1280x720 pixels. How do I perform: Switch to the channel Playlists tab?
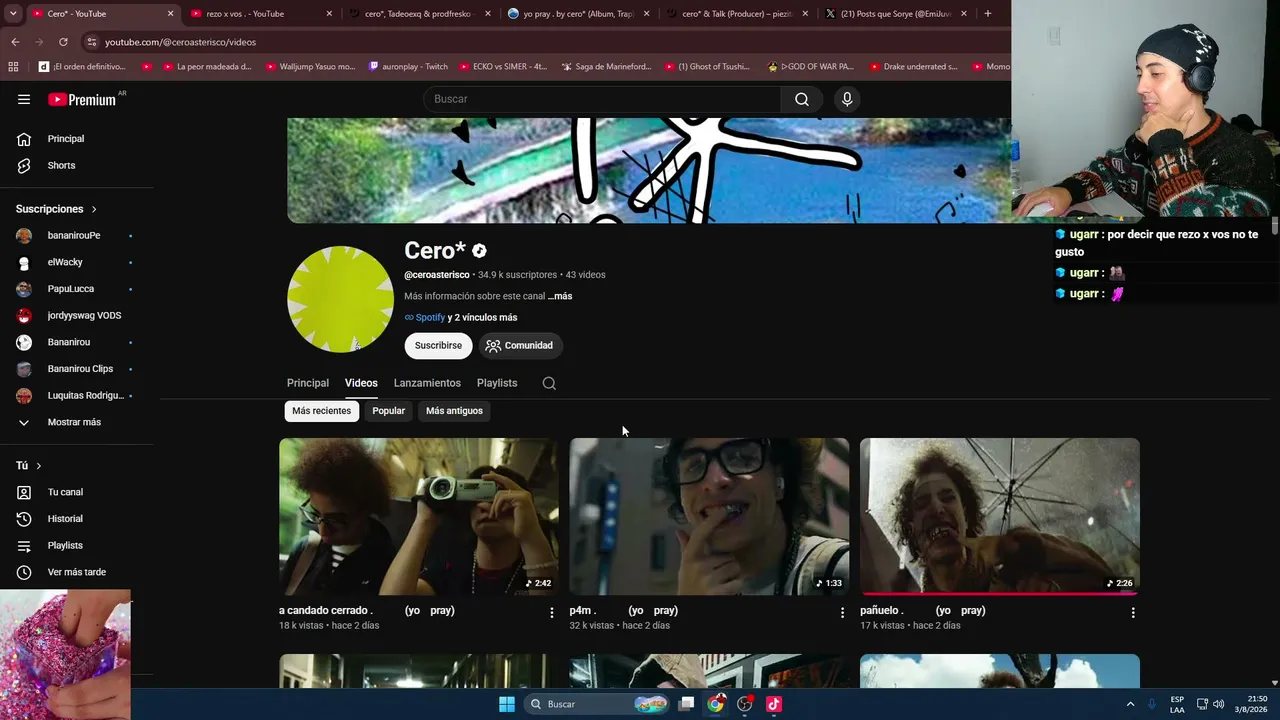pos(497,383)
